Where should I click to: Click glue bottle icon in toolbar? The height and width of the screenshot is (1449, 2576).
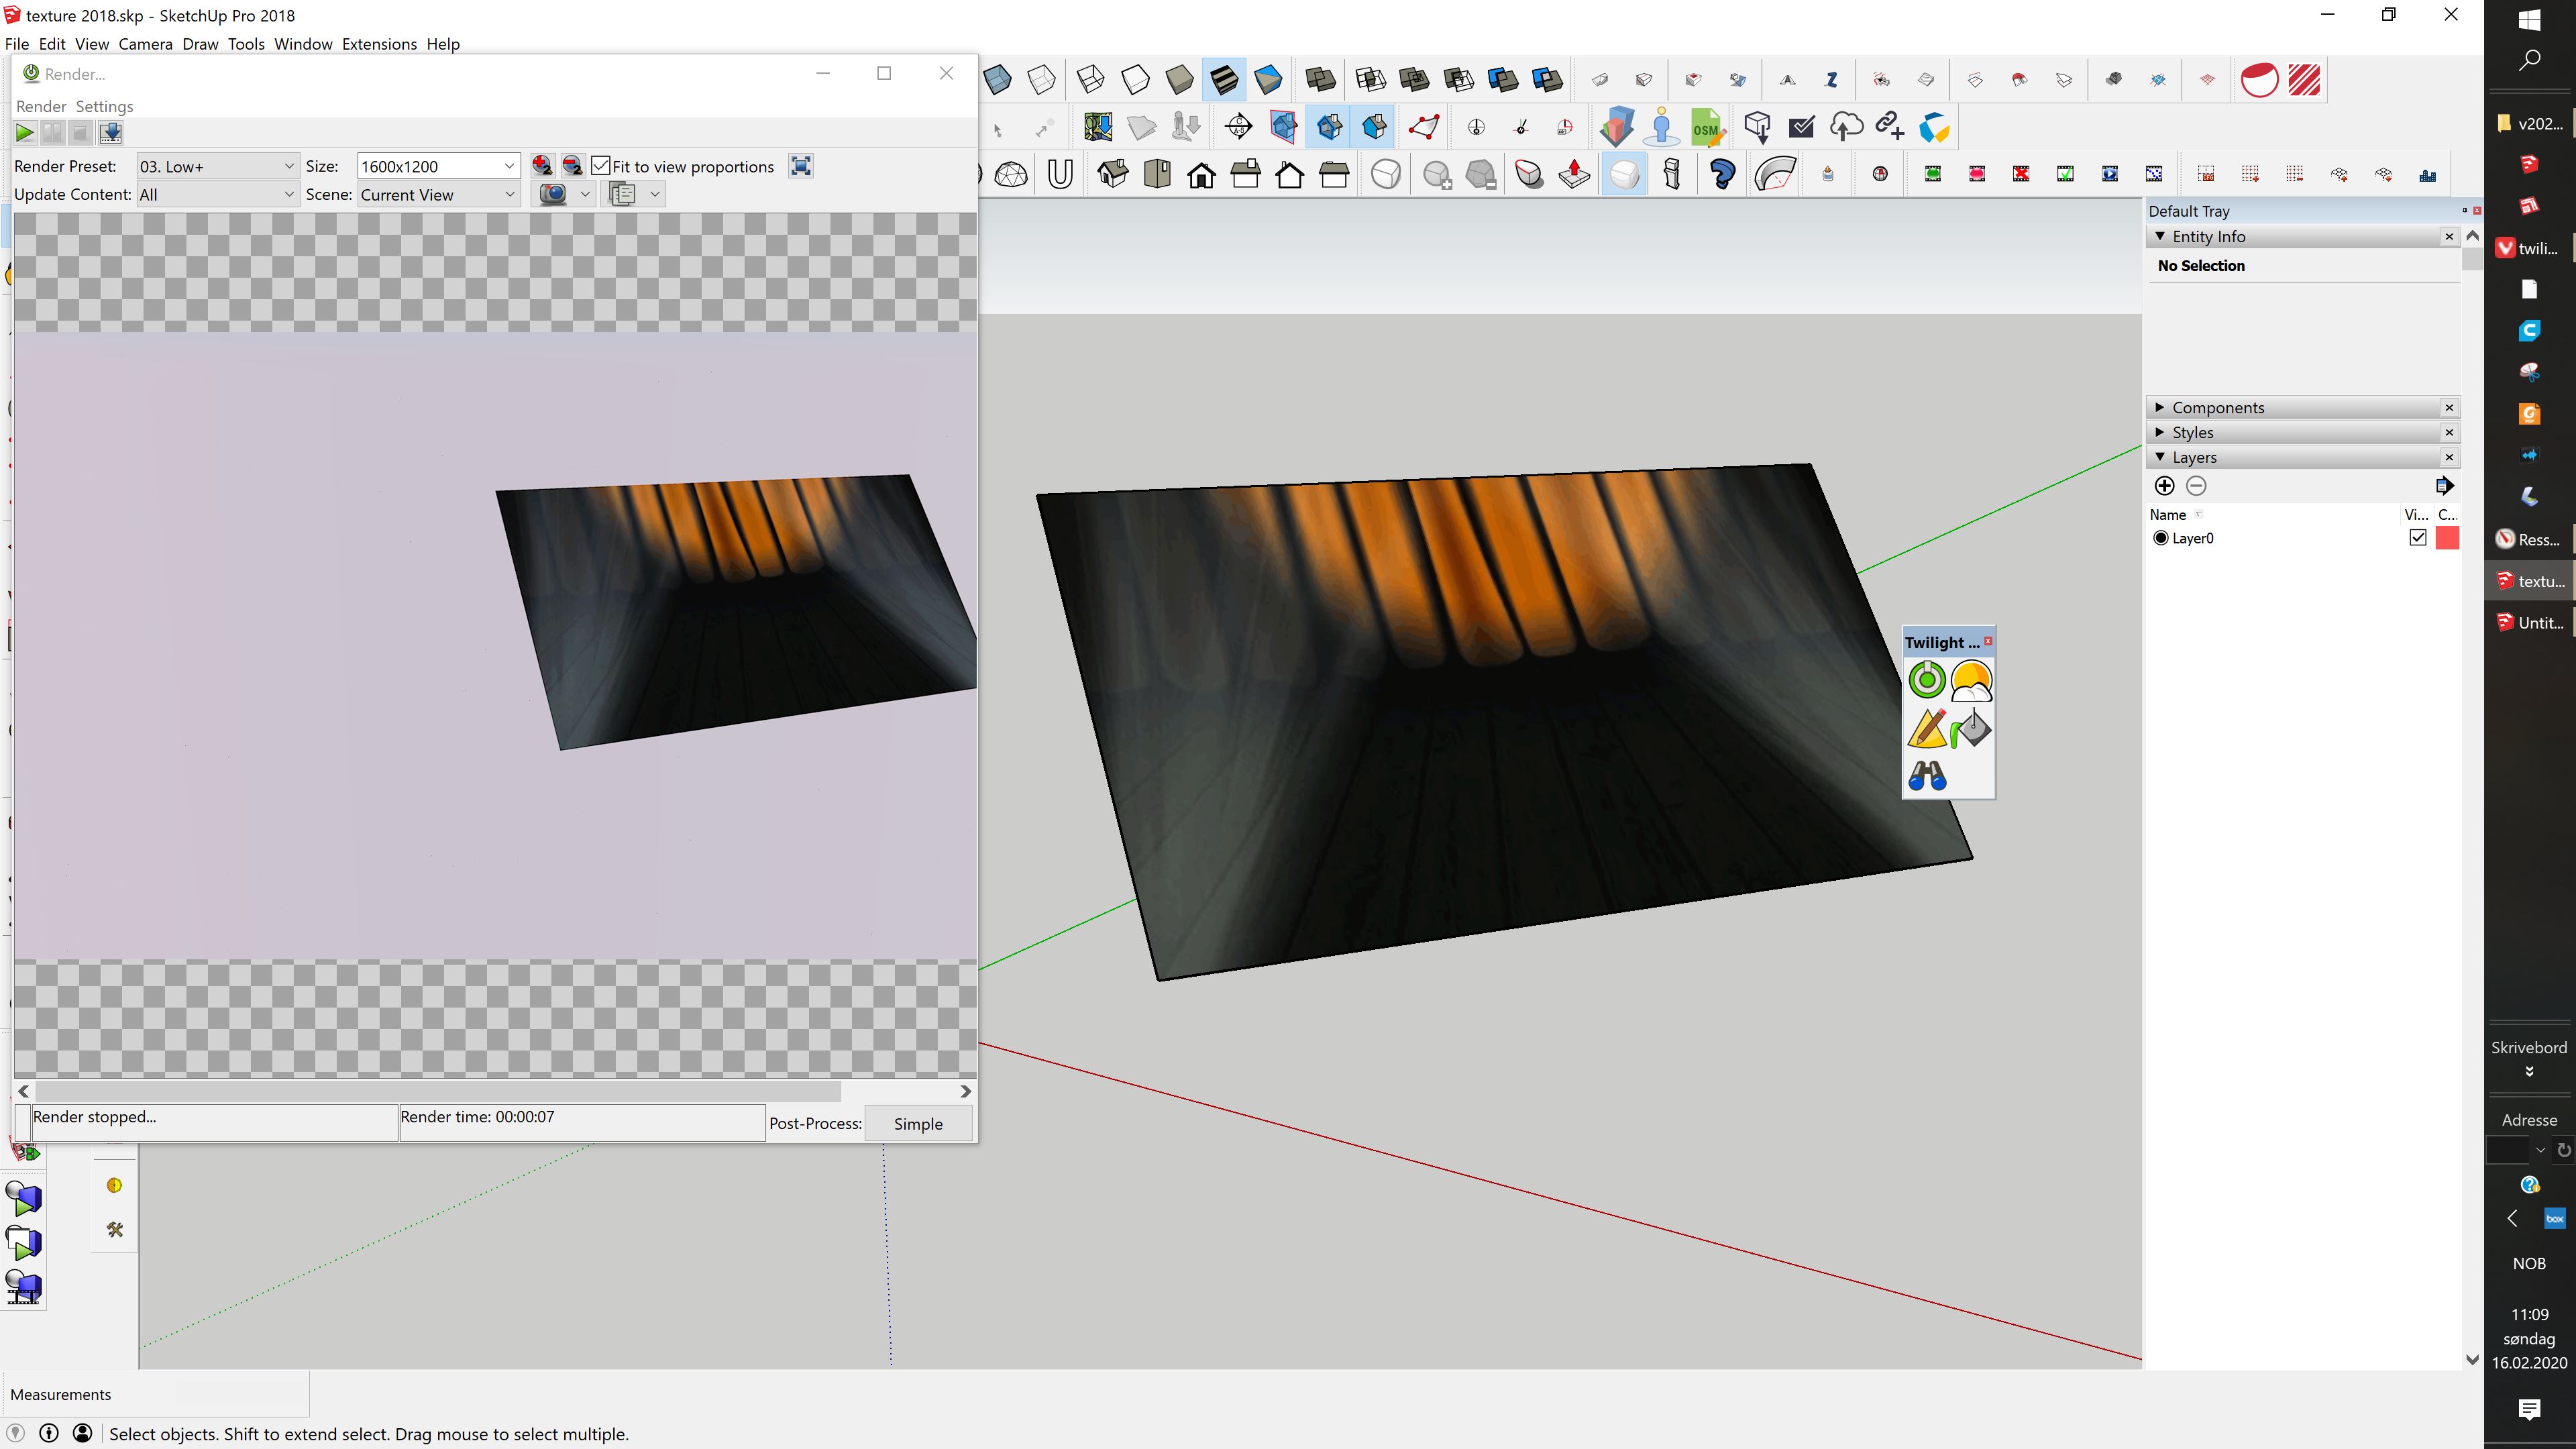(x=1828, y=175)
